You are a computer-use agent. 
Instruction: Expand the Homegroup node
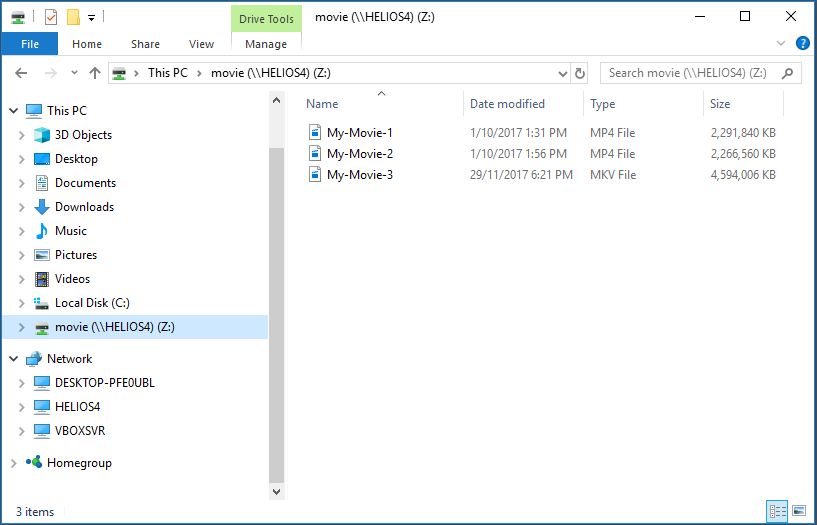[x=14, y=462]
